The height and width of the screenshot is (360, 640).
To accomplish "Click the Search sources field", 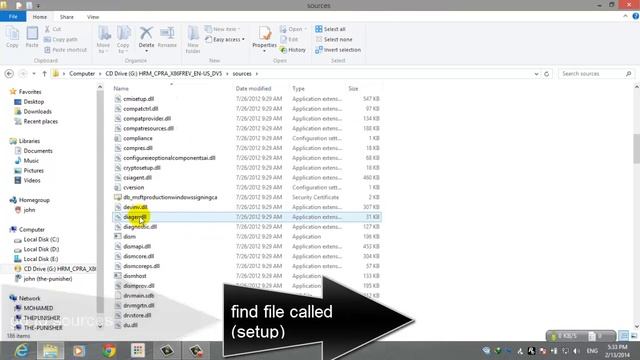I will point(596,74).
